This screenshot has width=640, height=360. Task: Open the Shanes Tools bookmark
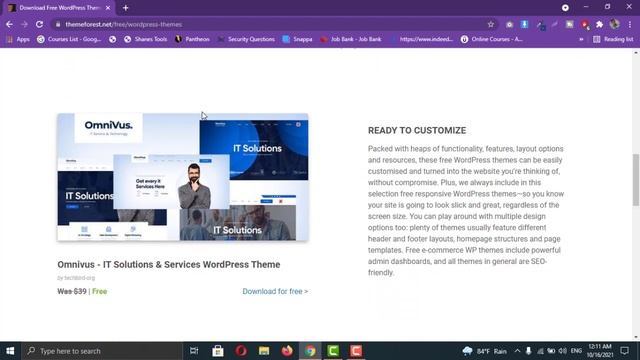tap(146, 39)
